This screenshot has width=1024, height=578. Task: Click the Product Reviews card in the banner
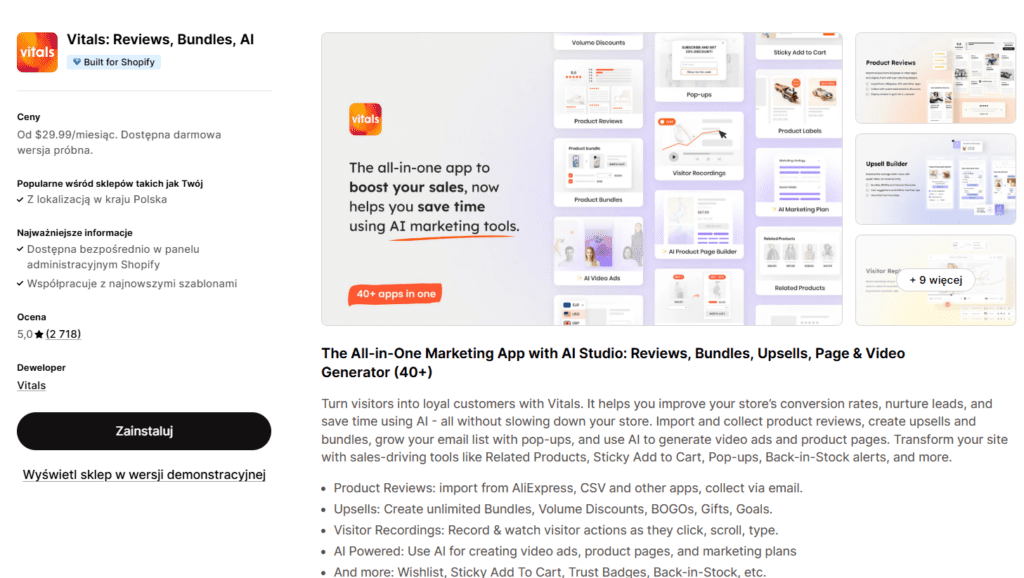(598, 94)
